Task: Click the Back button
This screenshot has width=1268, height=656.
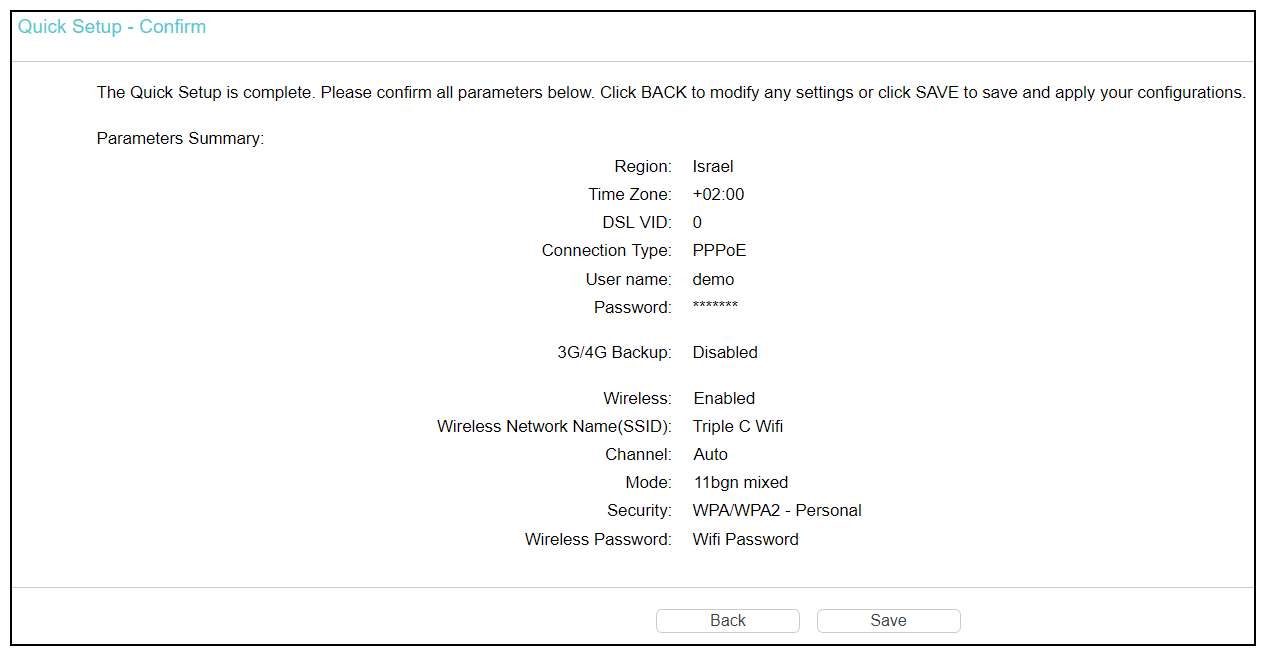Action: tap(727, 621)
